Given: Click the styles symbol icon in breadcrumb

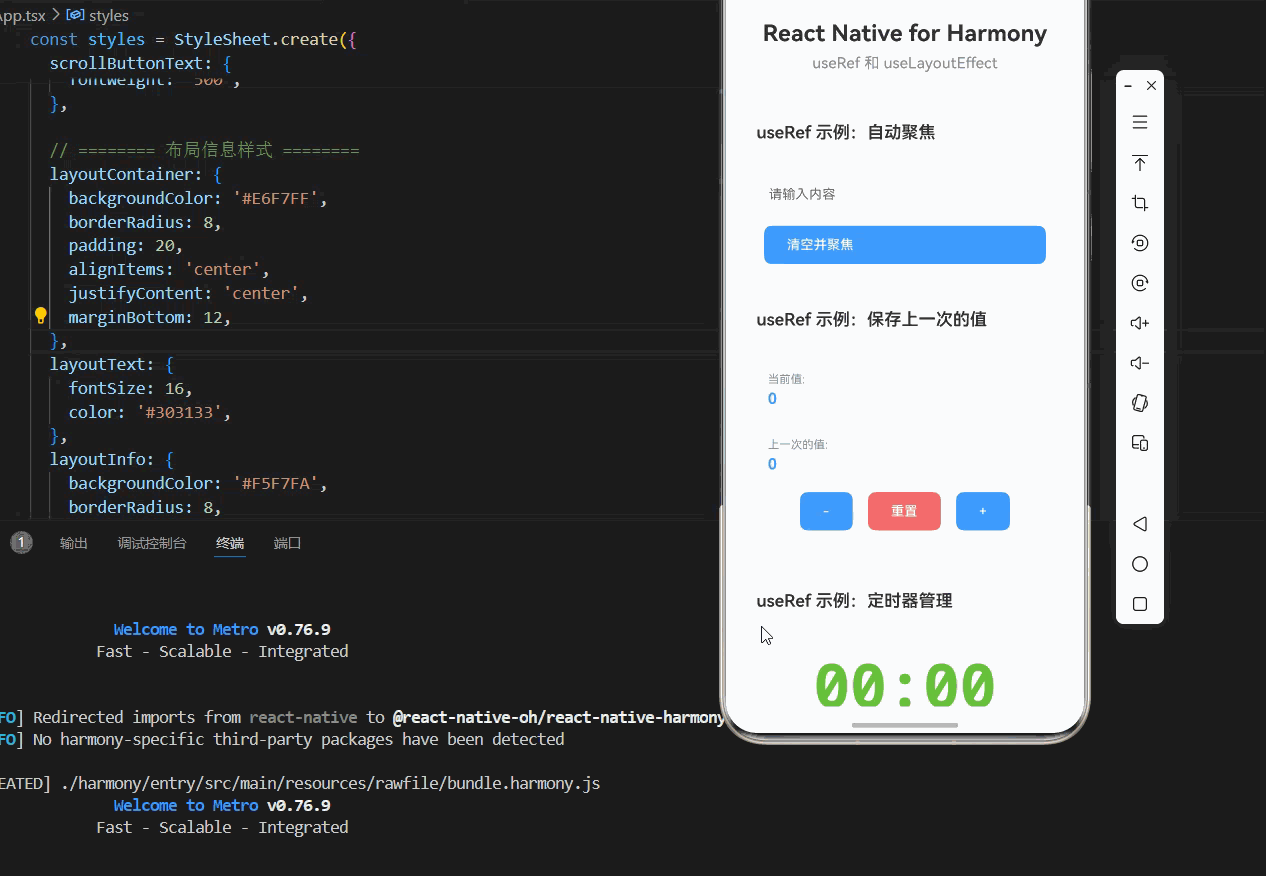Looking at the screenshot, I should pos(74,15).
